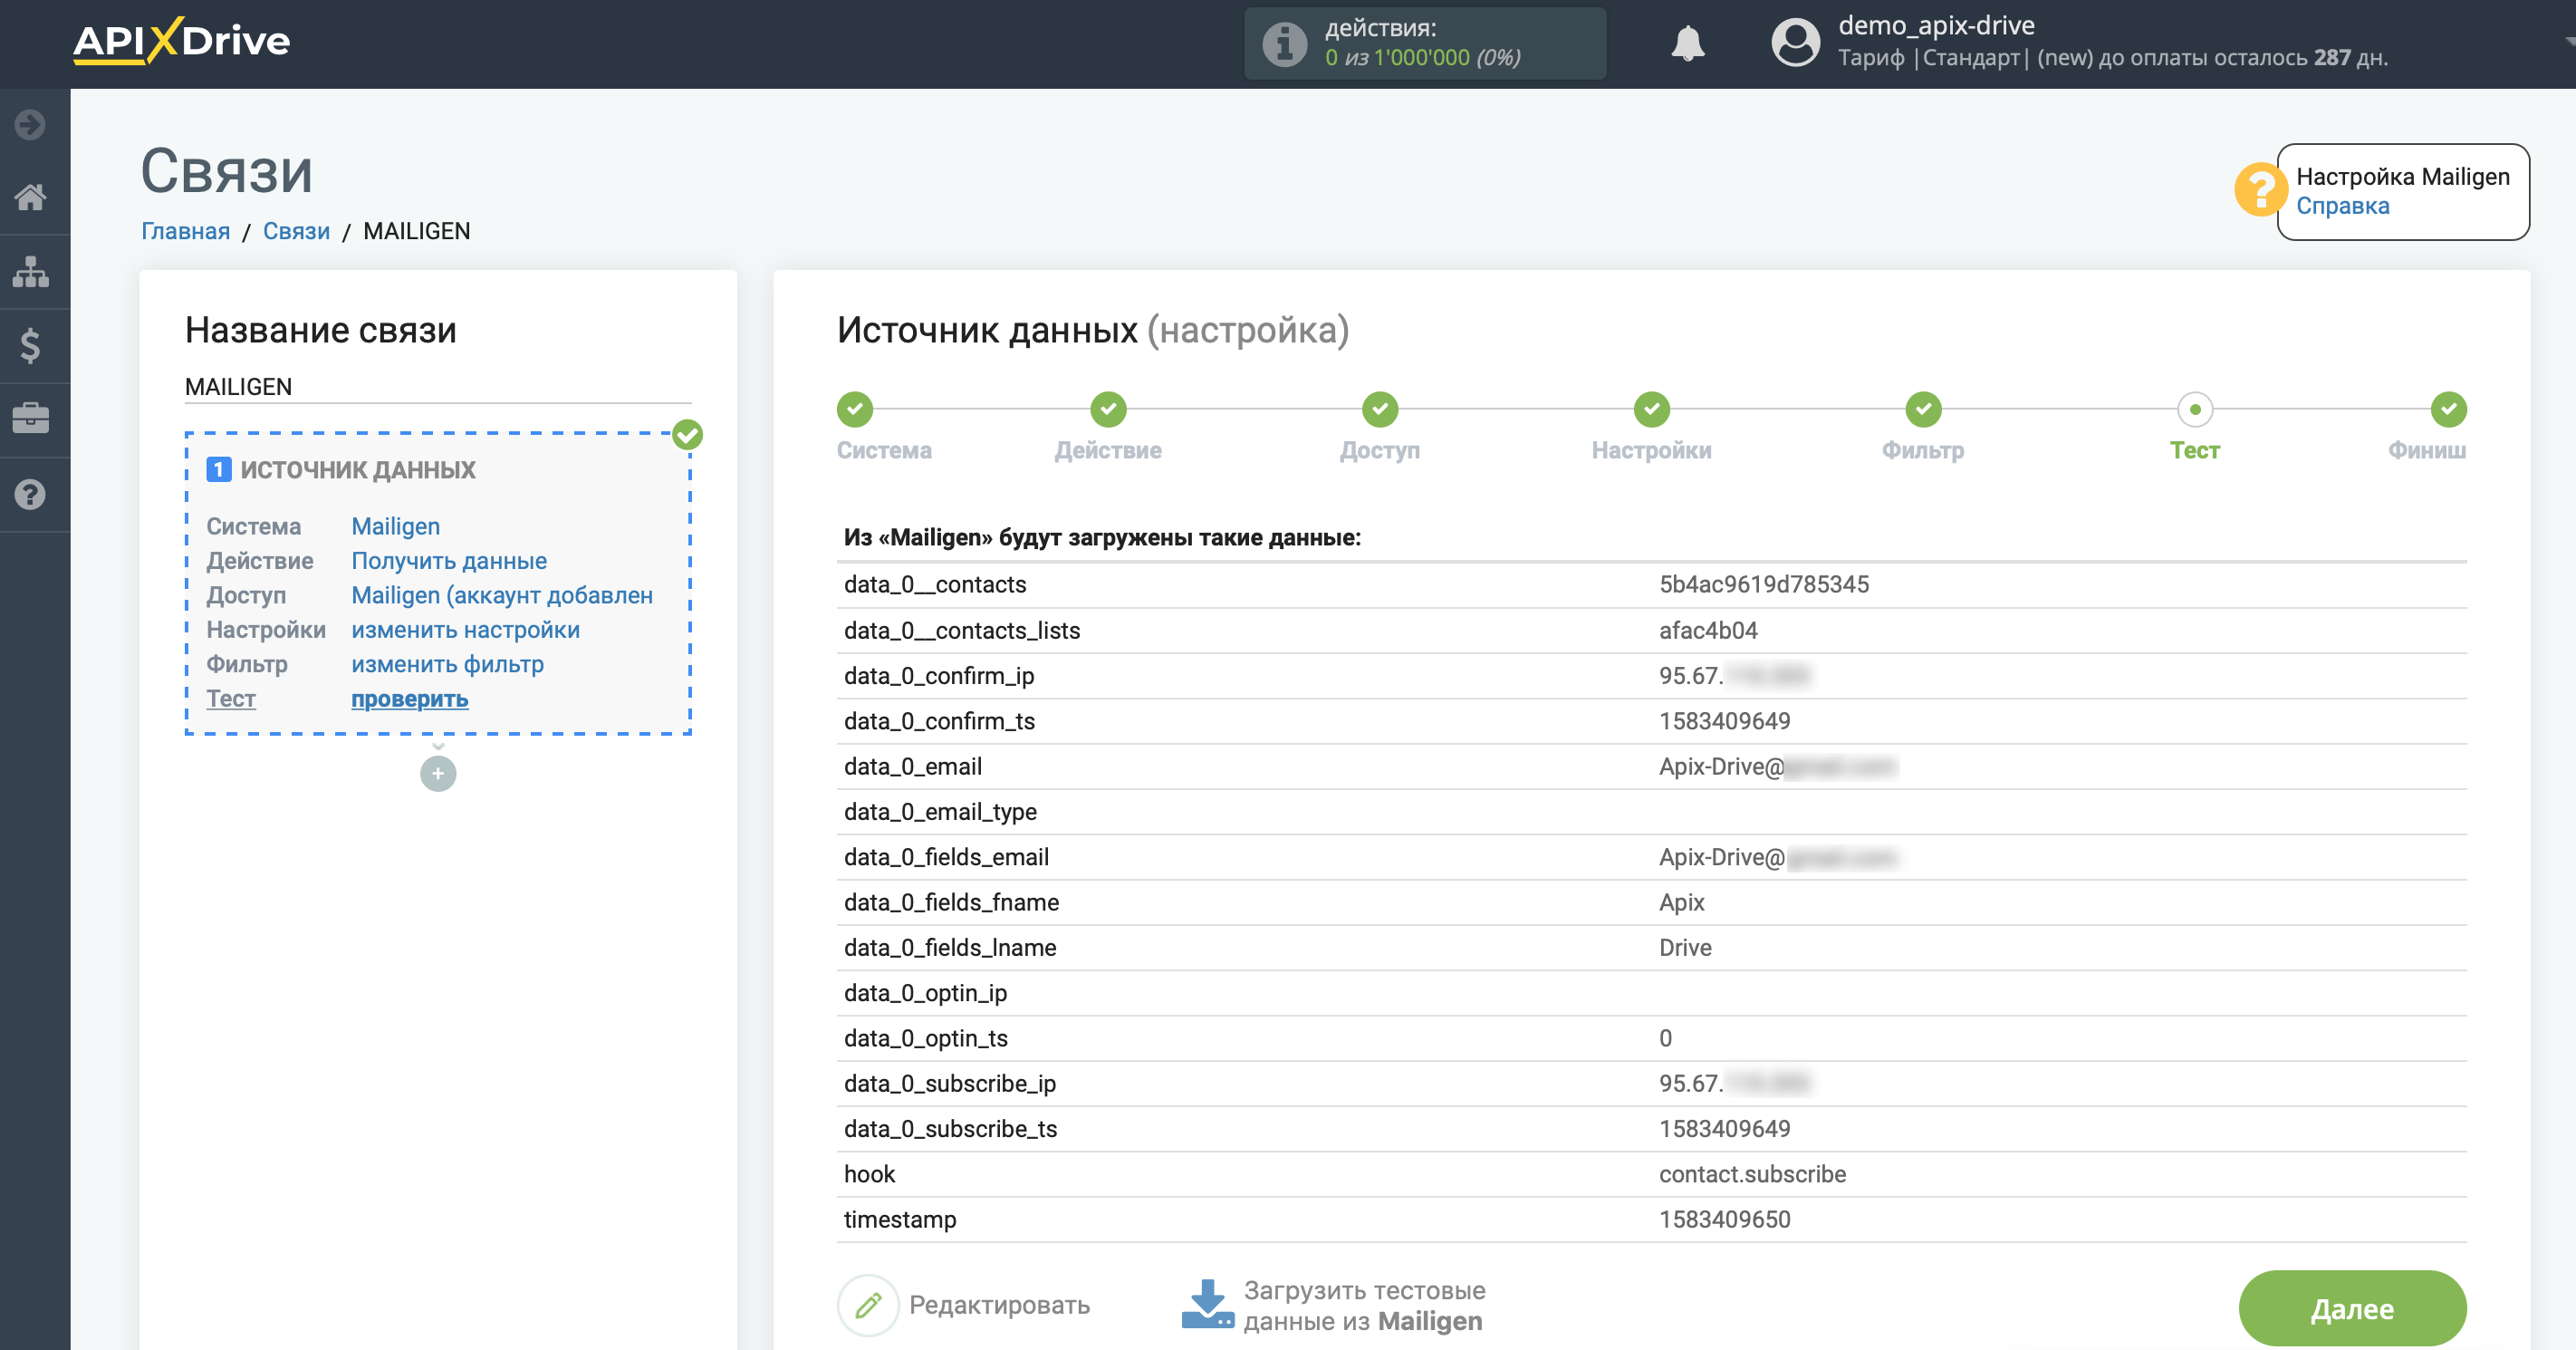The image size is (2576, 1350).
Task: Open the briefcase icon in the sidebar
Action: [30, 419]
